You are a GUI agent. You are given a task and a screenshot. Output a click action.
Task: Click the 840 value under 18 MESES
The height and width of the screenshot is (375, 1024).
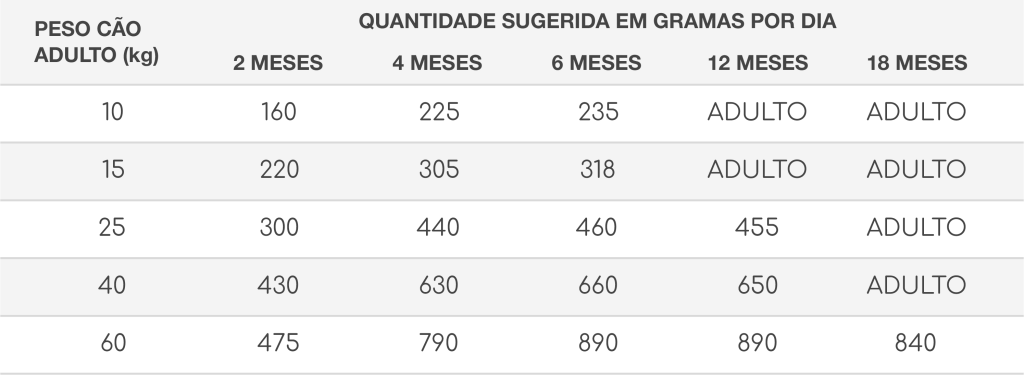click(x=916, y=343)
